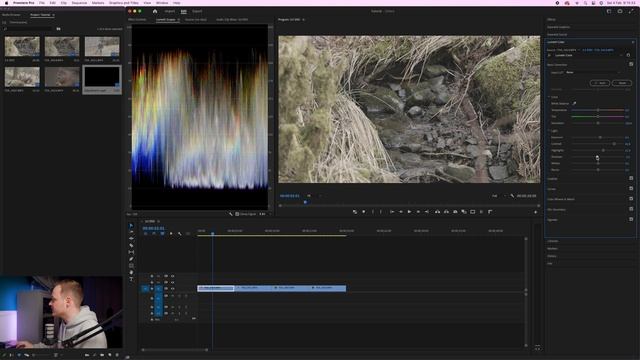Click the Project panel search field
The image size is (640, 360).
[x=28, y=29]
